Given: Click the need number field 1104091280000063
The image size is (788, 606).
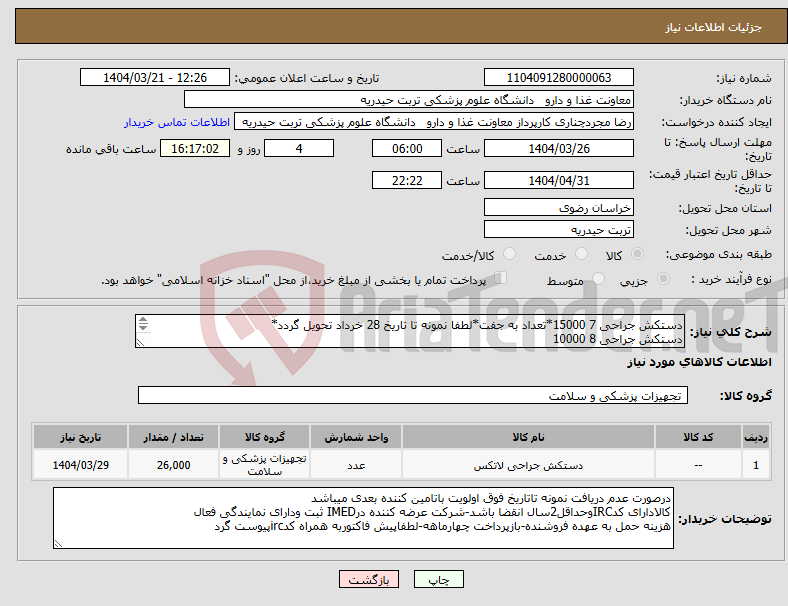Looking at the screenshot, I should click(x=559, y=77).
